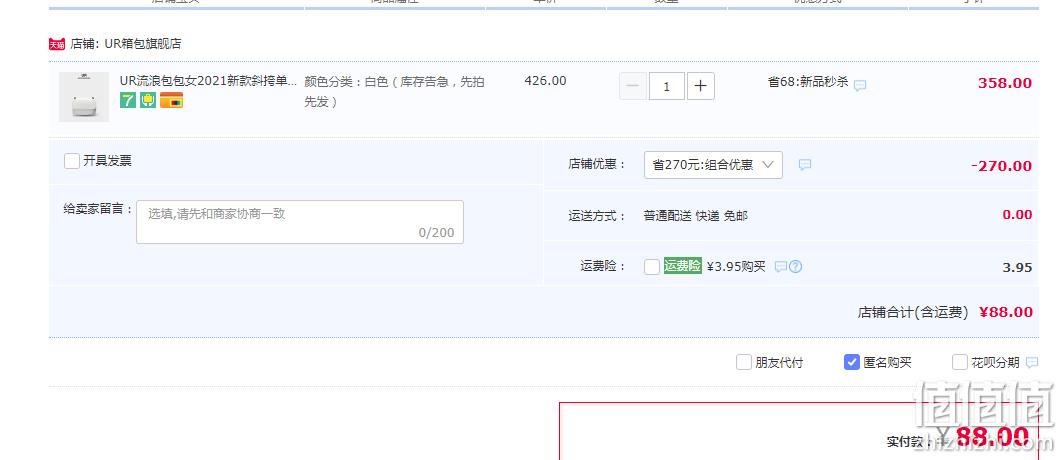The height and width of the screenshot is (460, 1063).
Task: Click the green 运费险 label
Action: 683,266
